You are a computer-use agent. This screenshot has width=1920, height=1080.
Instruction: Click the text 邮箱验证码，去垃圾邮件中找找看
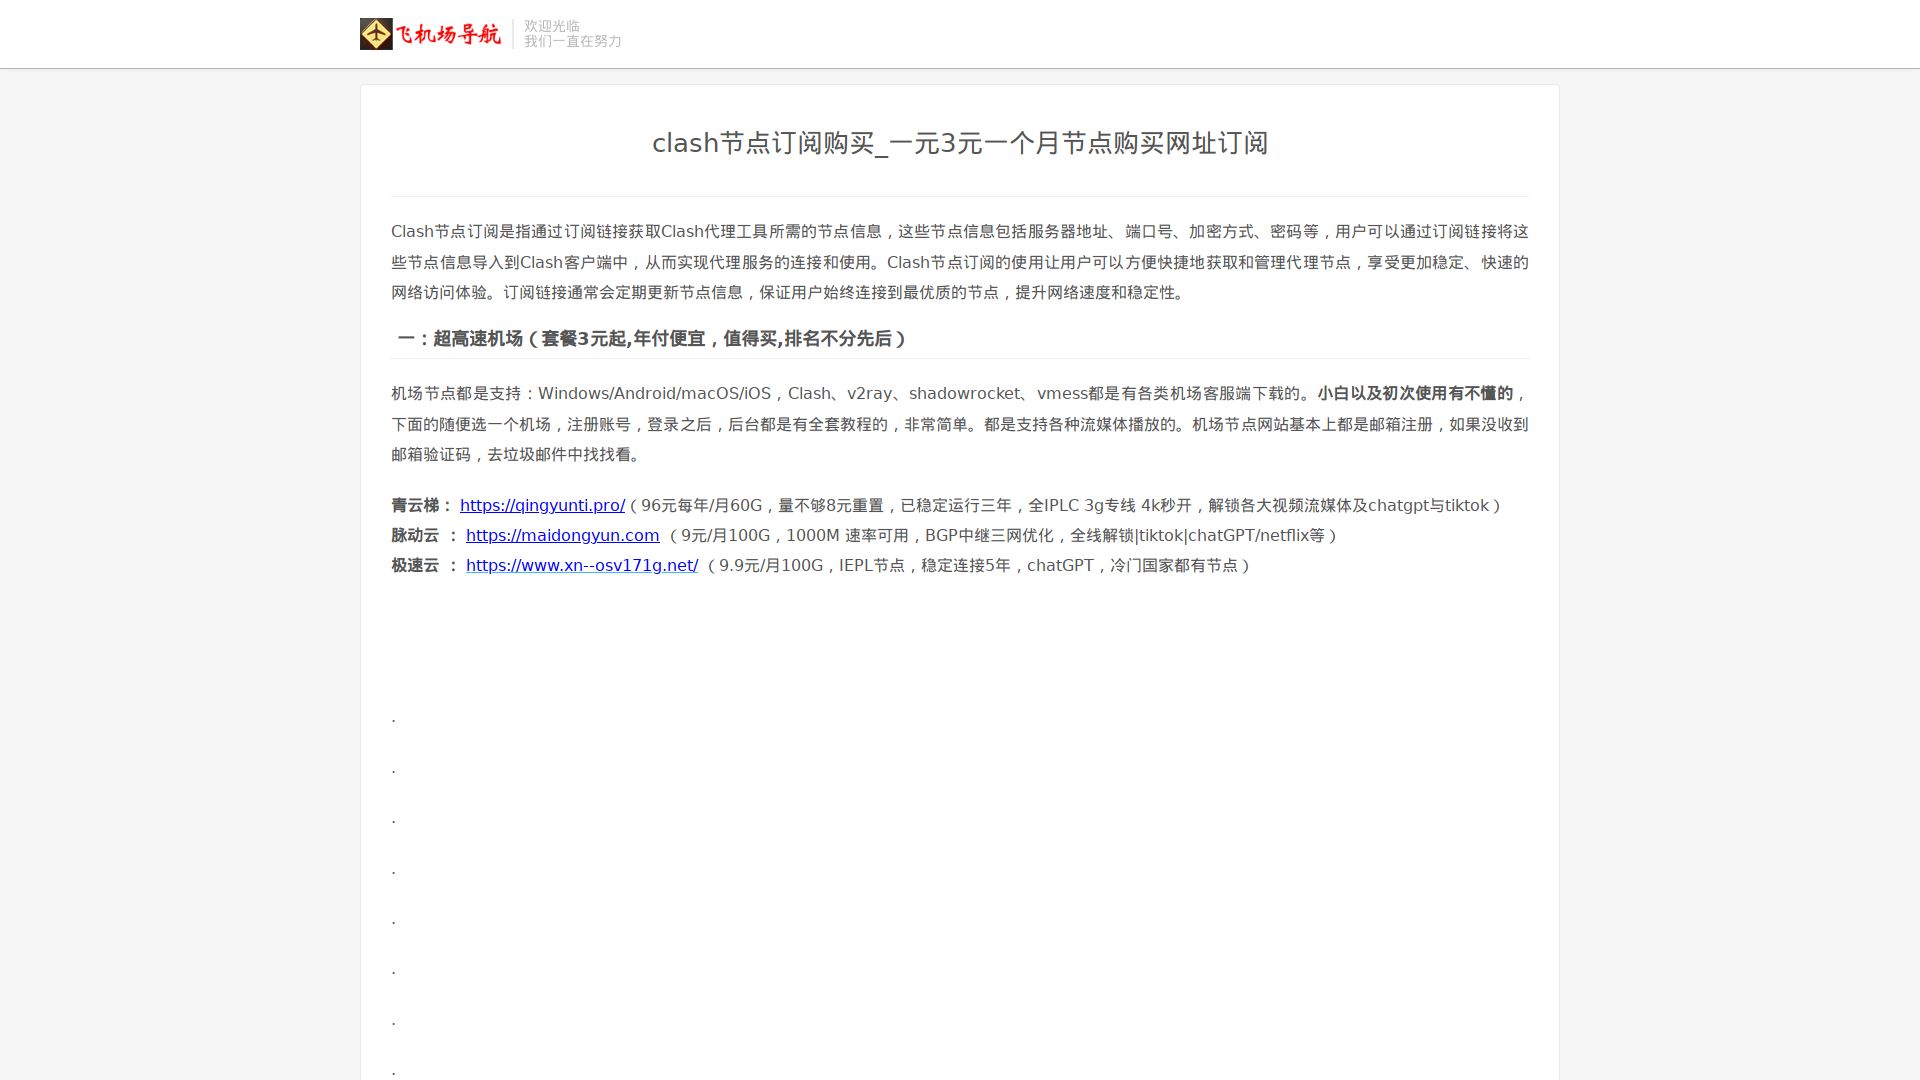pyautogui.click(x=516, y=455)
